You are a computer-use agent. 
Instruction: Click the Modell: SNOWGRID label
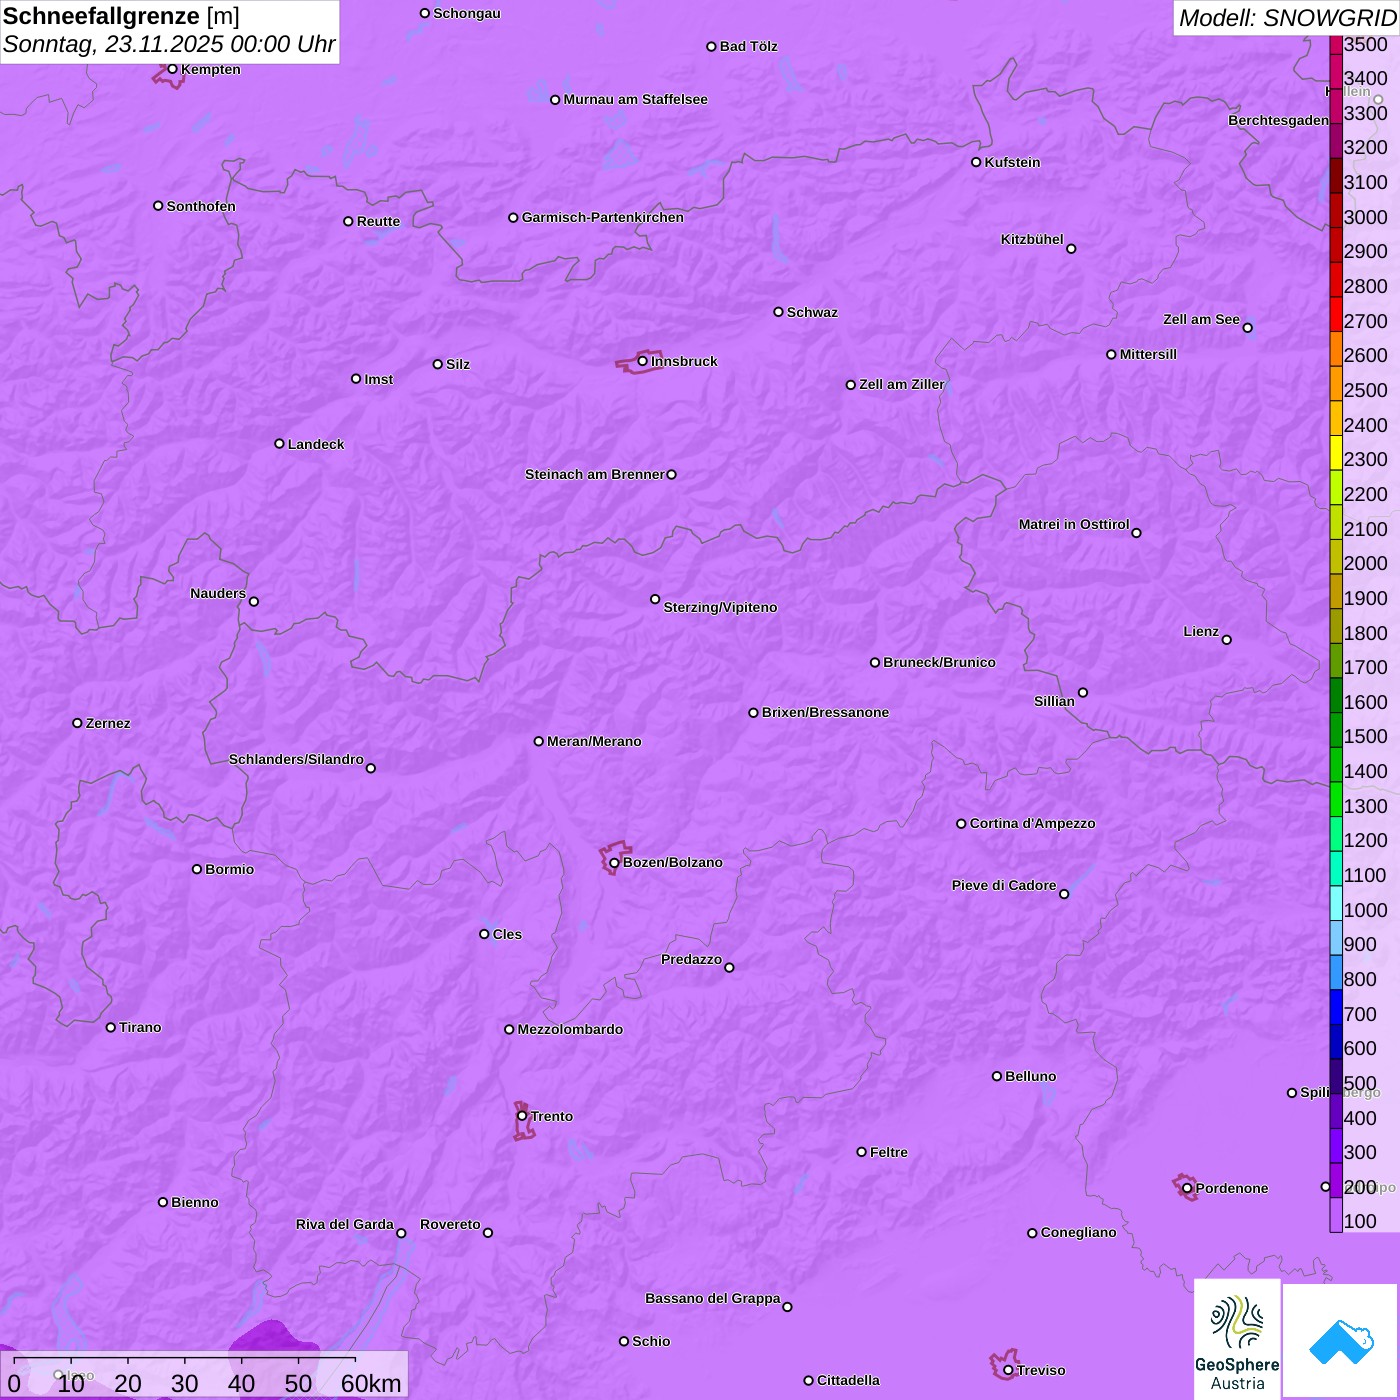pyautogui.click(x=1287, y=17)
